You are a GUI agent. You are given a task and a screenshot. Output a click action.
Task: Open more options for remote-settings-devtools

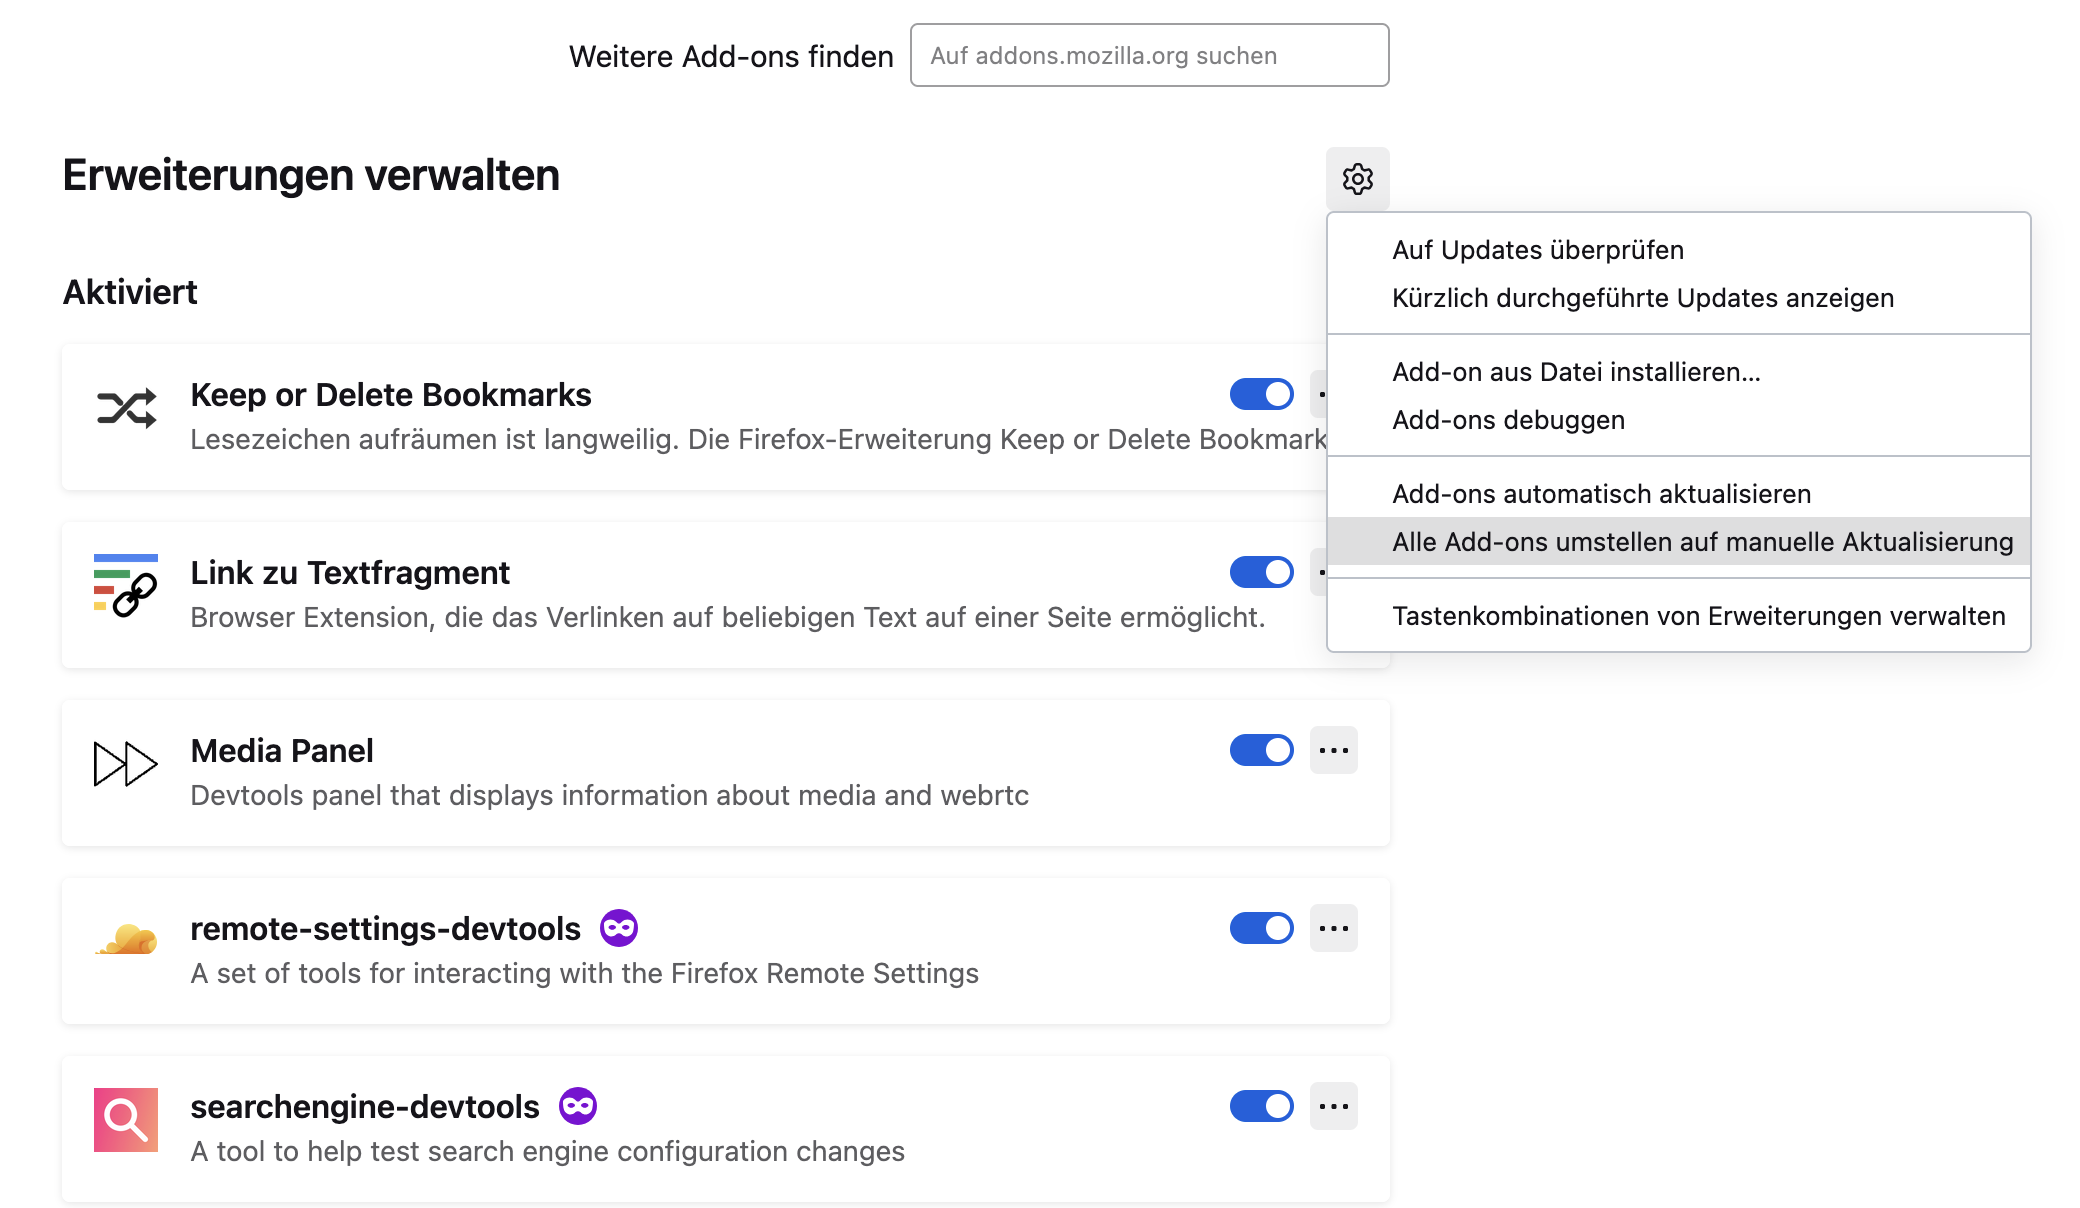click(x=1334, y=928)
